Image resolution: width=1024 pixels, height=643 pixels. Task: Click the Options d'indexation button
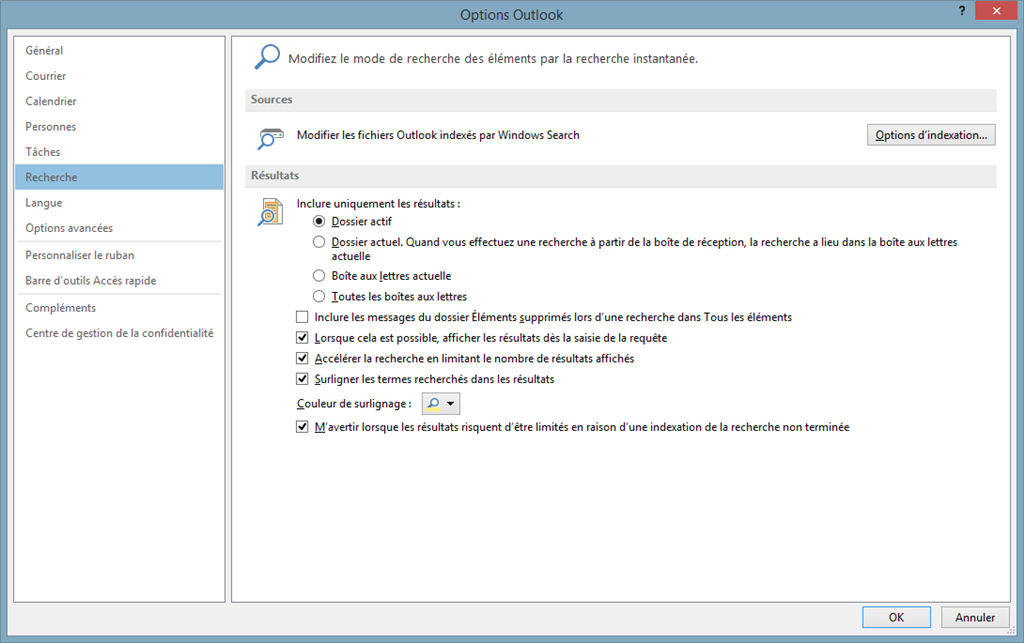(x=931, y=135)
